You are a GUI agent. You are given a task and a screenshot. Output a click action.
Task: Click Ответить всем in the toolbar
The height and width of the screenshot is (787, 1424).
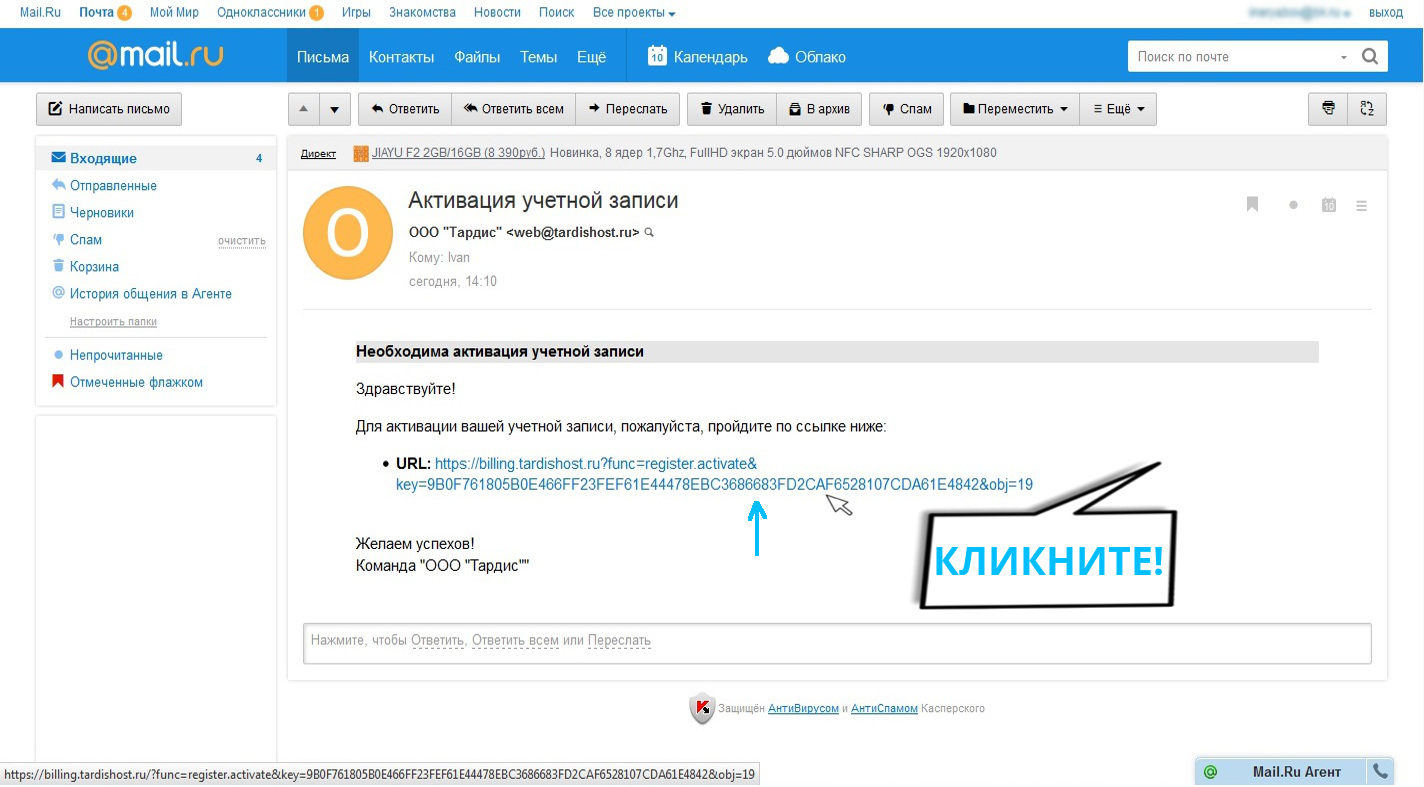(514, 109)
